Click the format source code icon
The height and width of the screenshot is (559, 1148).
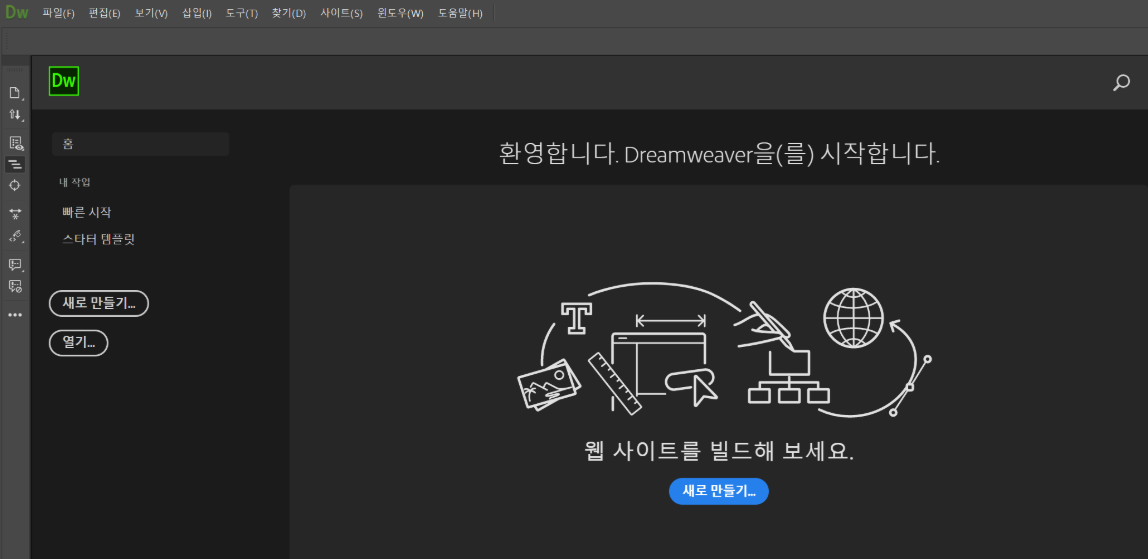15,236
